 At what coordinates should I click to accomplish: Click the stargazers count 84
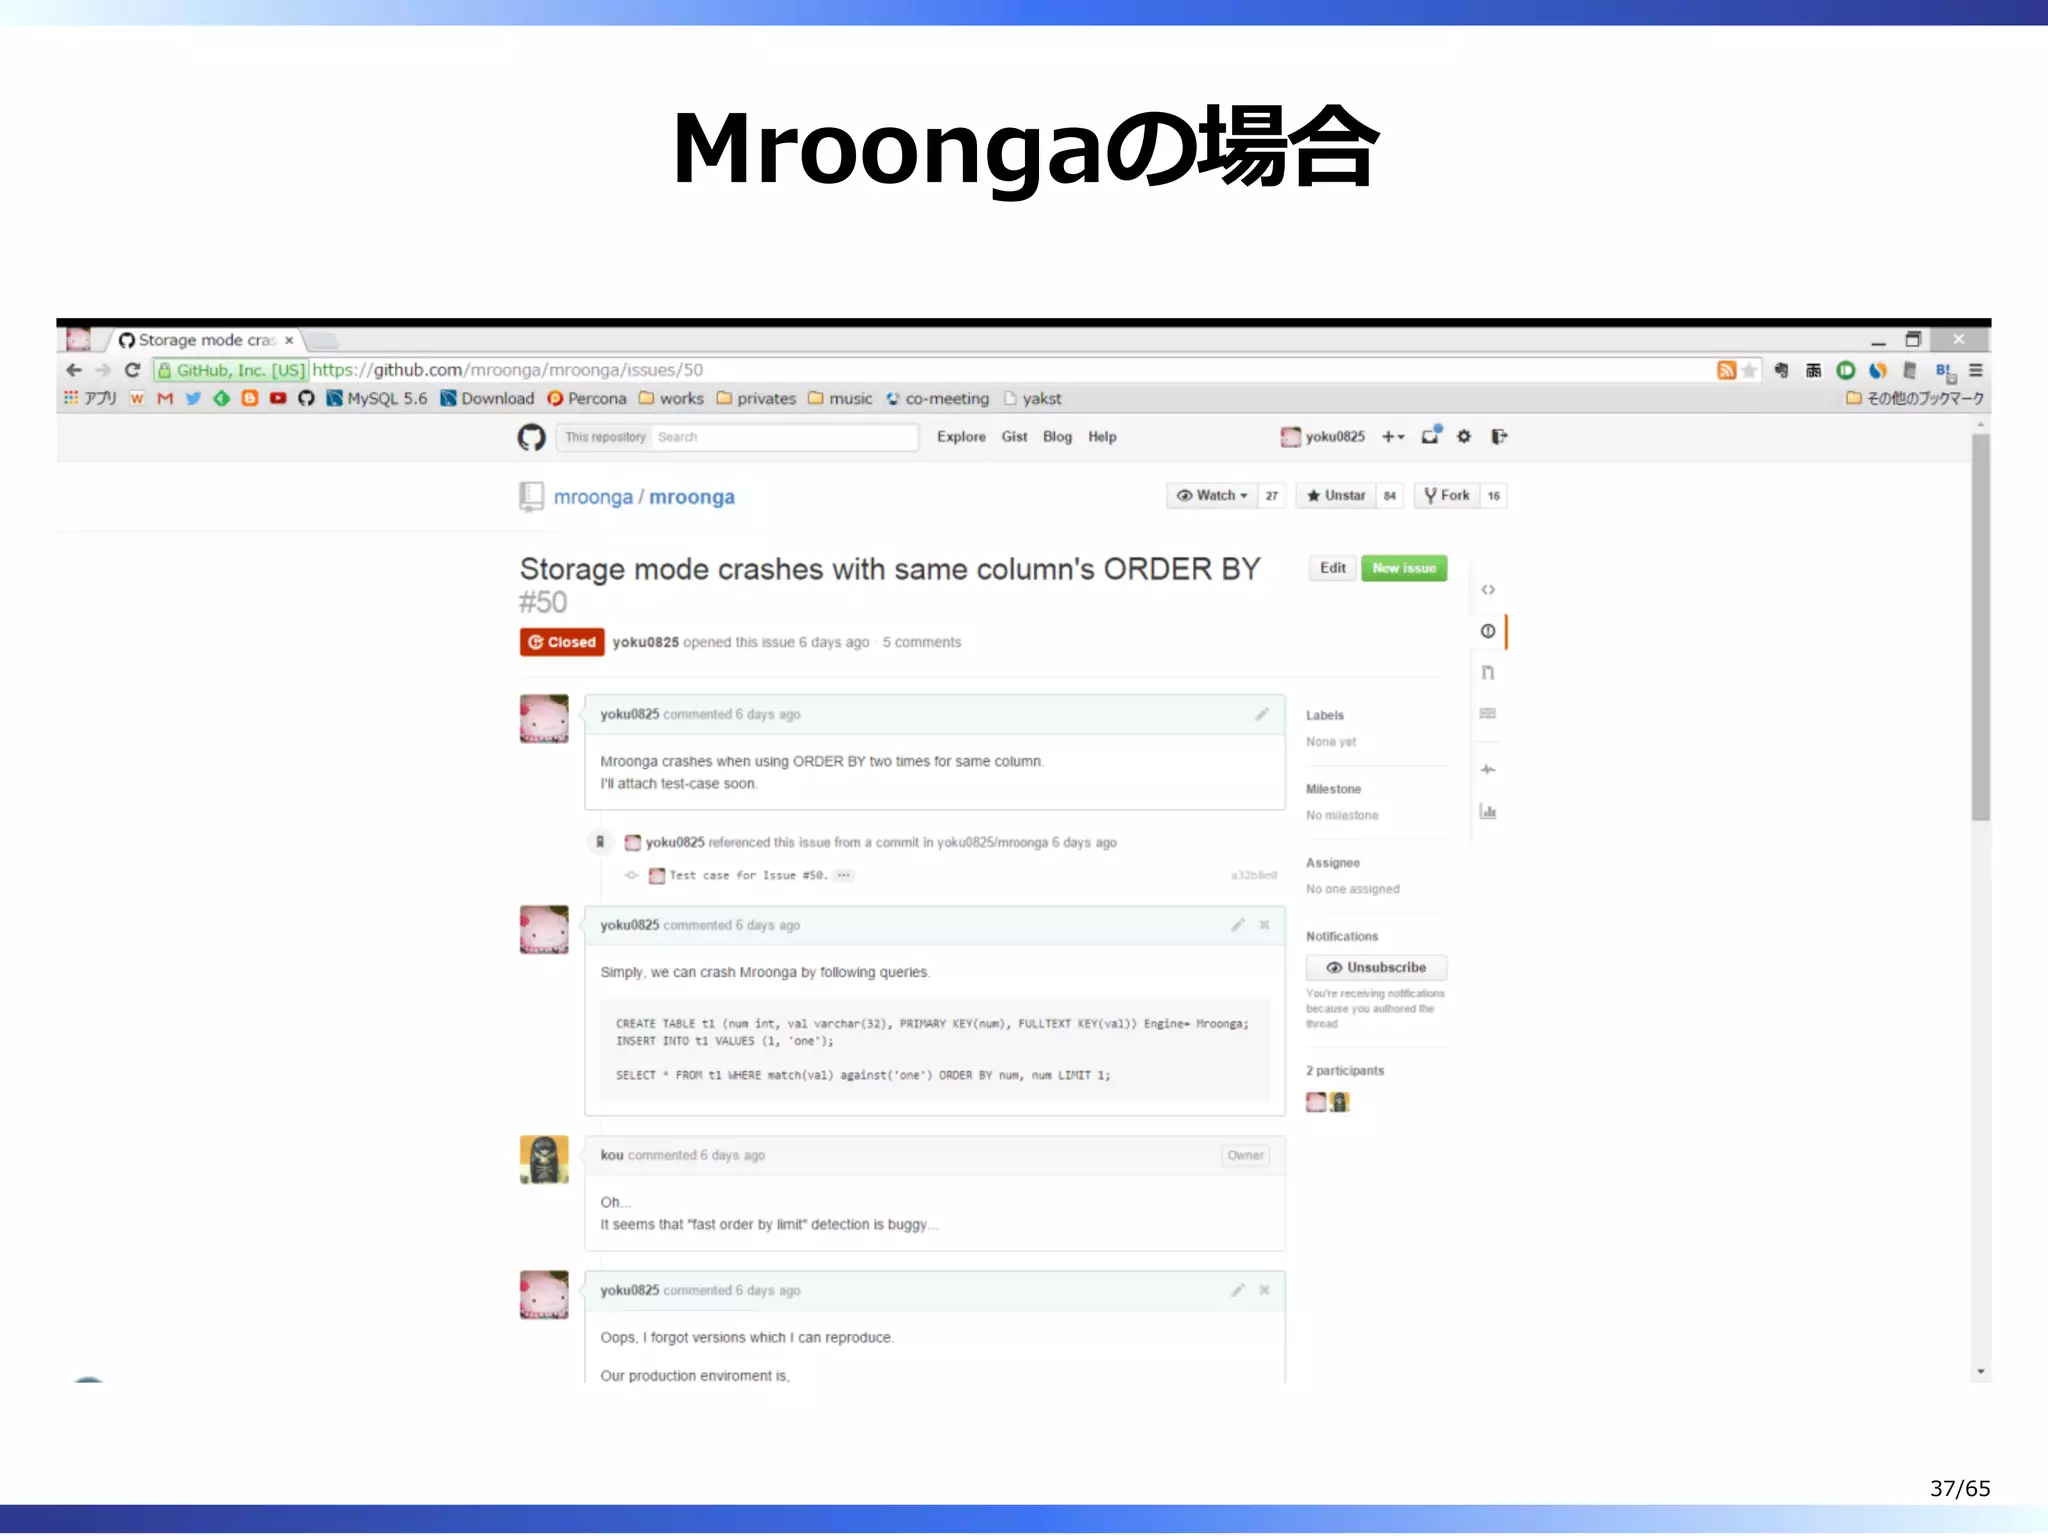coord(1389,495)
